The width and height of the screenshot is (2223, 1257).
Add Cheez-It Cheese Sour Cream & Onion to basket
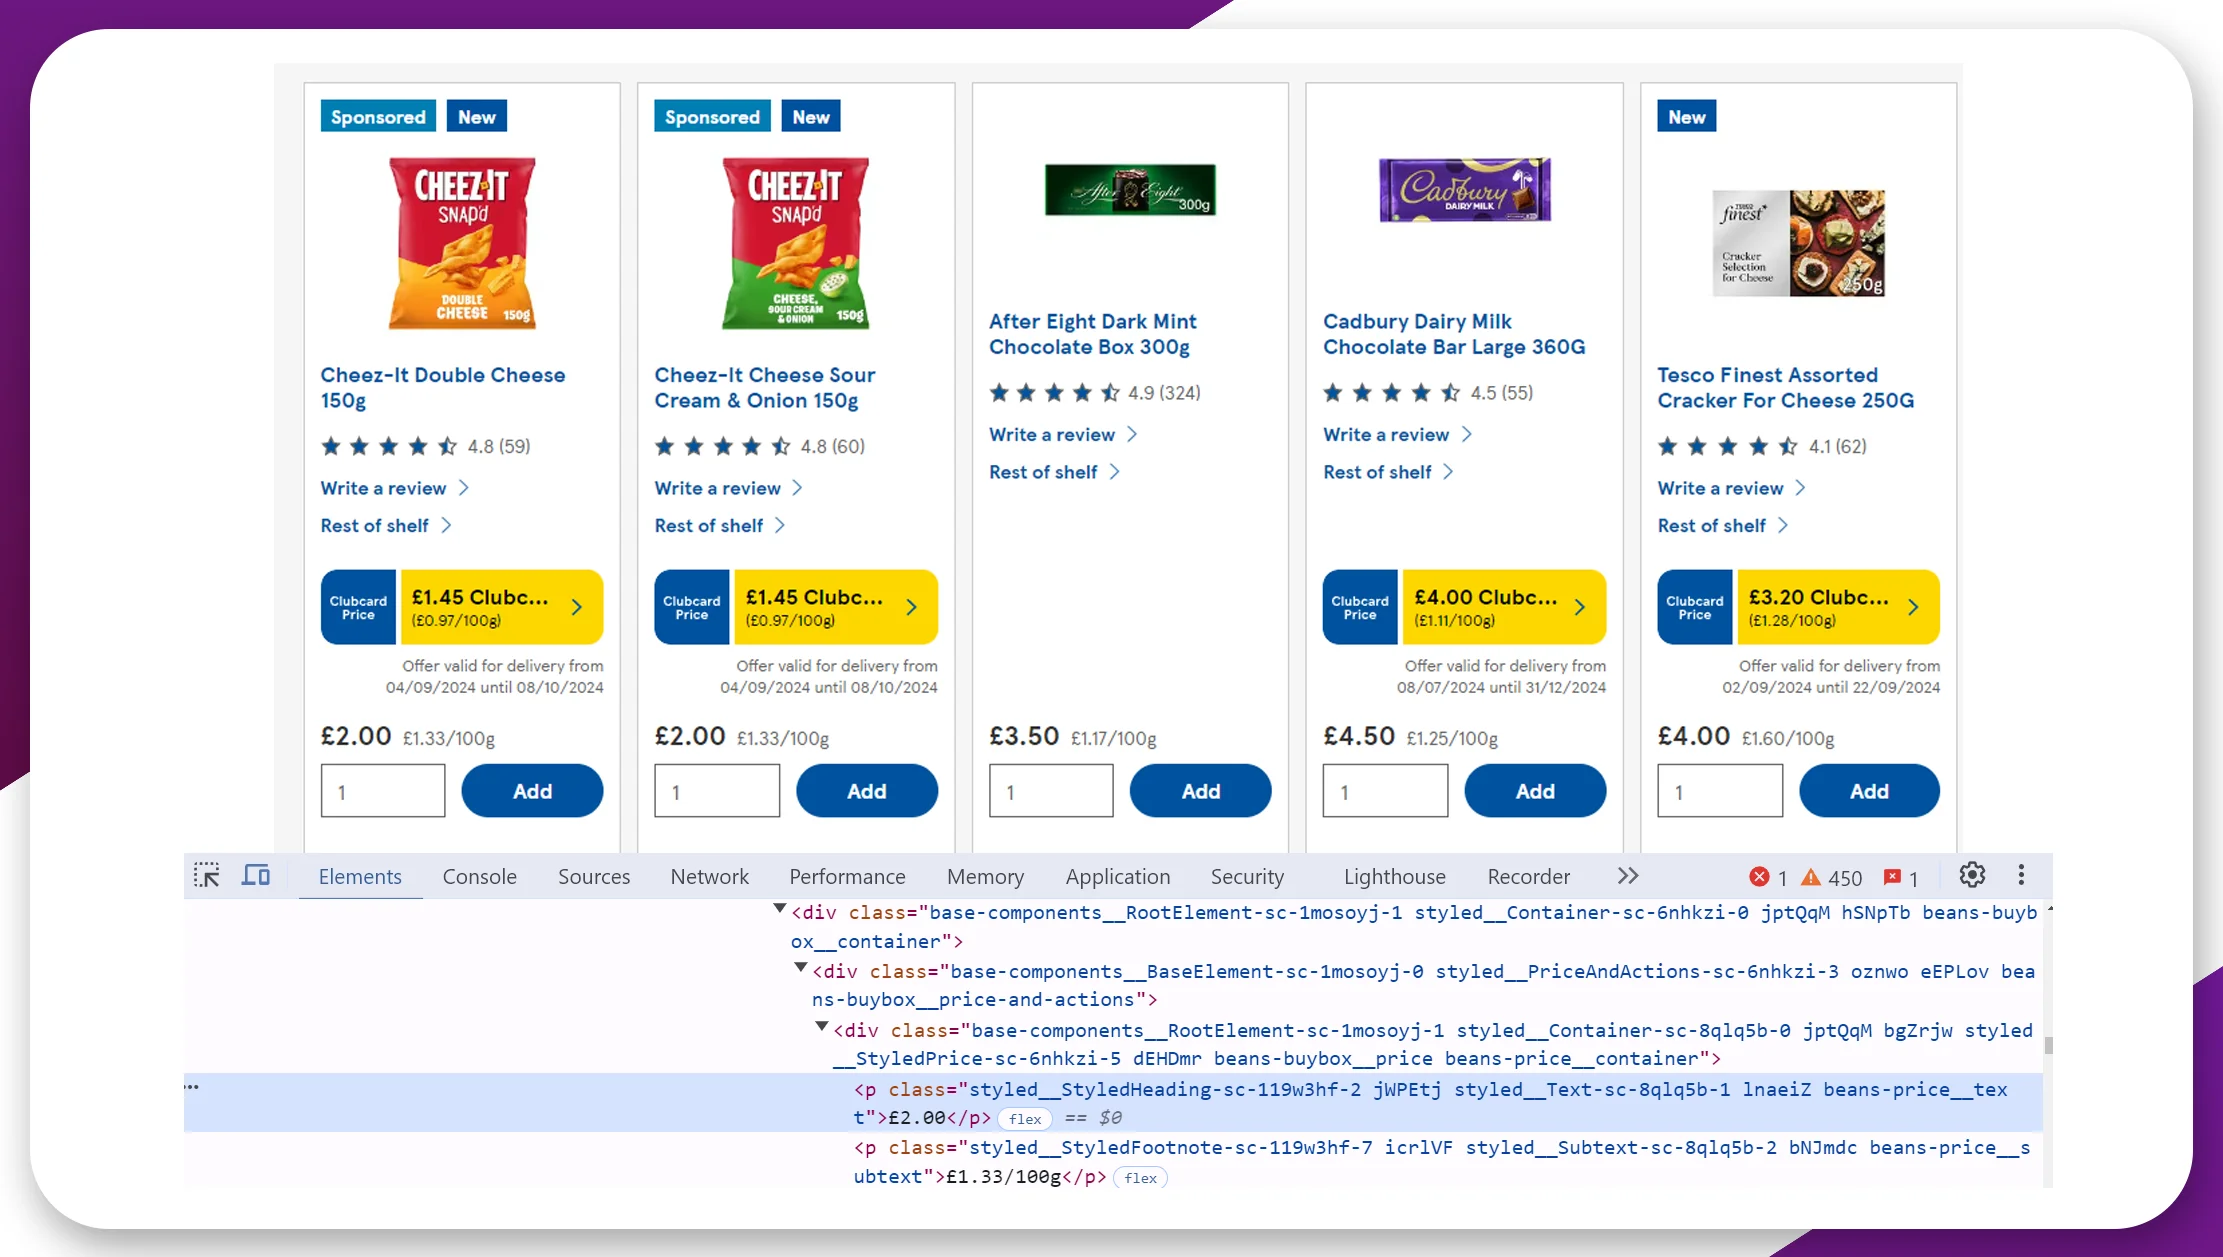866,791
